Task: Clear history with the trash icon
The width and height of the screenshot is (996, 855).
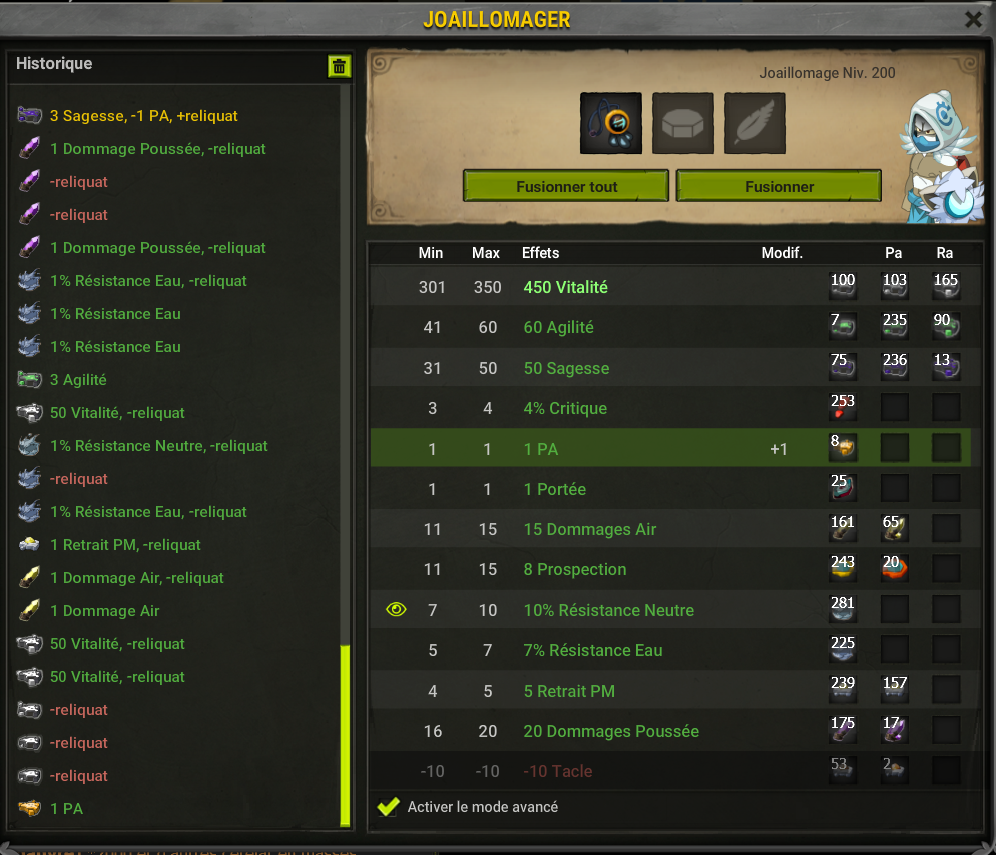Action: (339, 66)
